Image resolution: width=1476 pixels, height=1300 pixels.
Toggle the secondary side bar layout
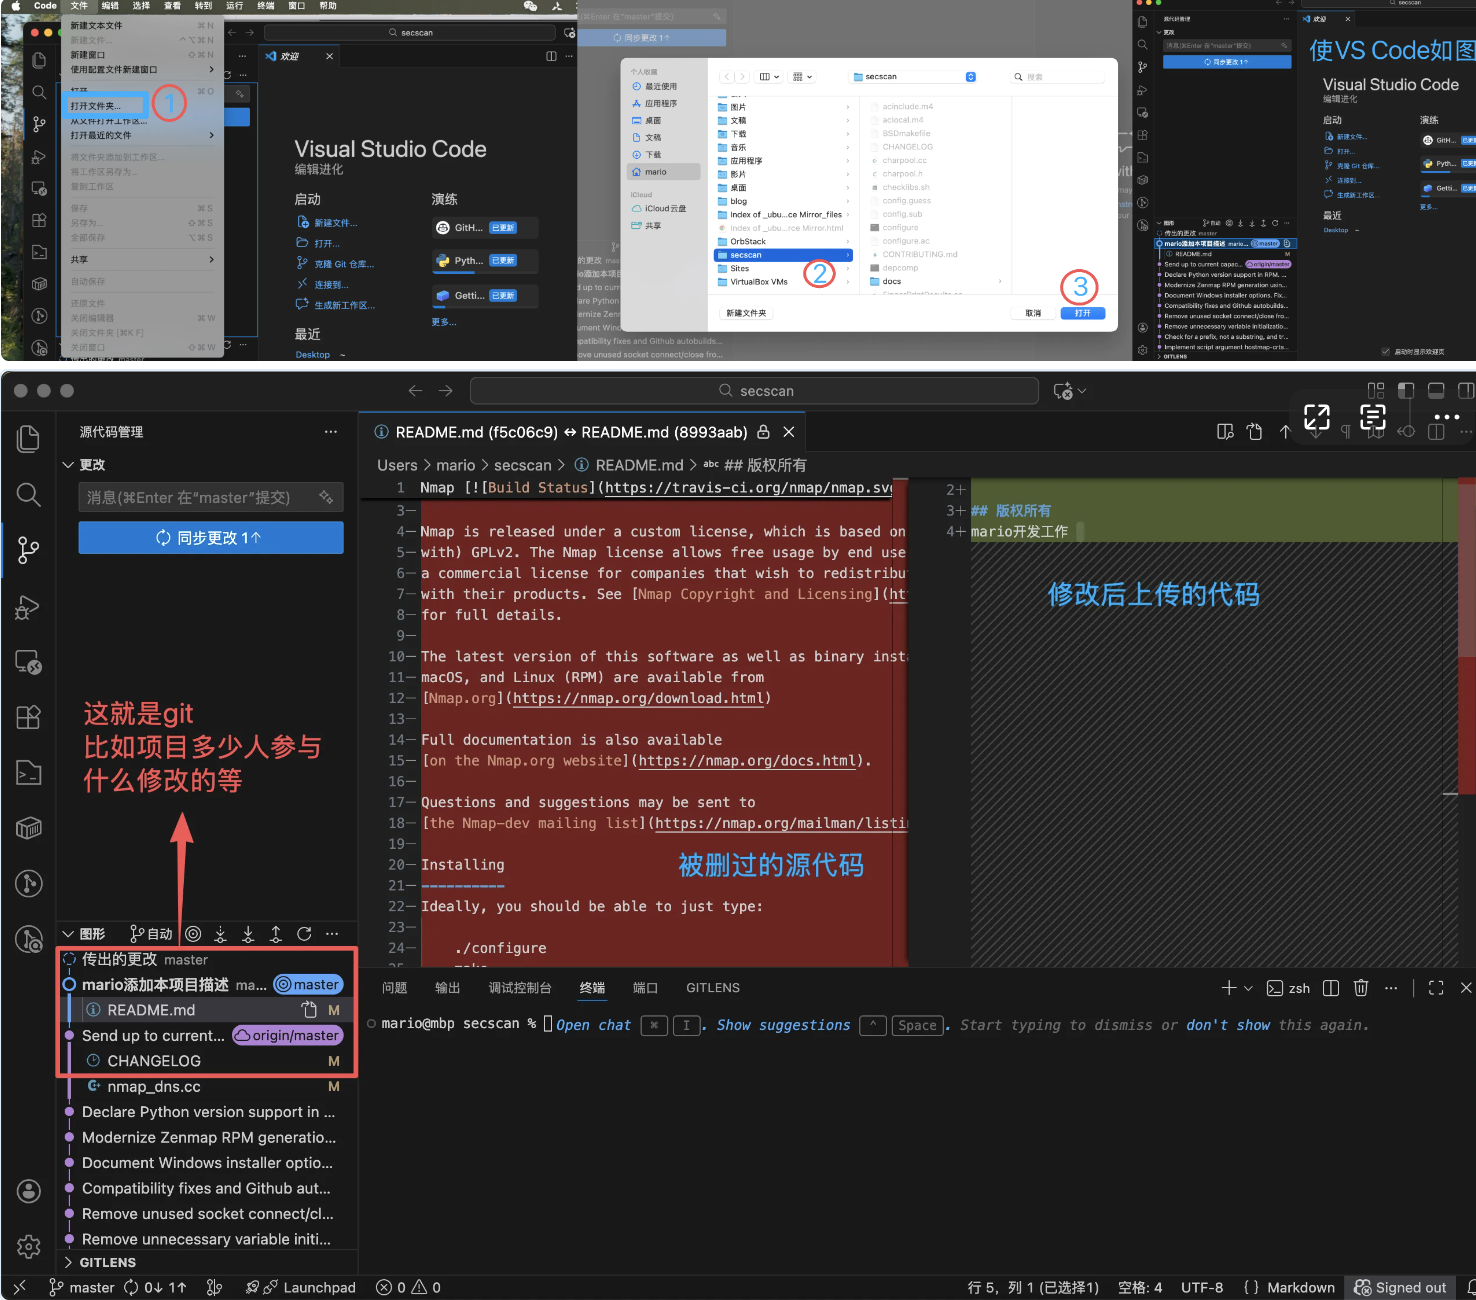click(1465, 391)
